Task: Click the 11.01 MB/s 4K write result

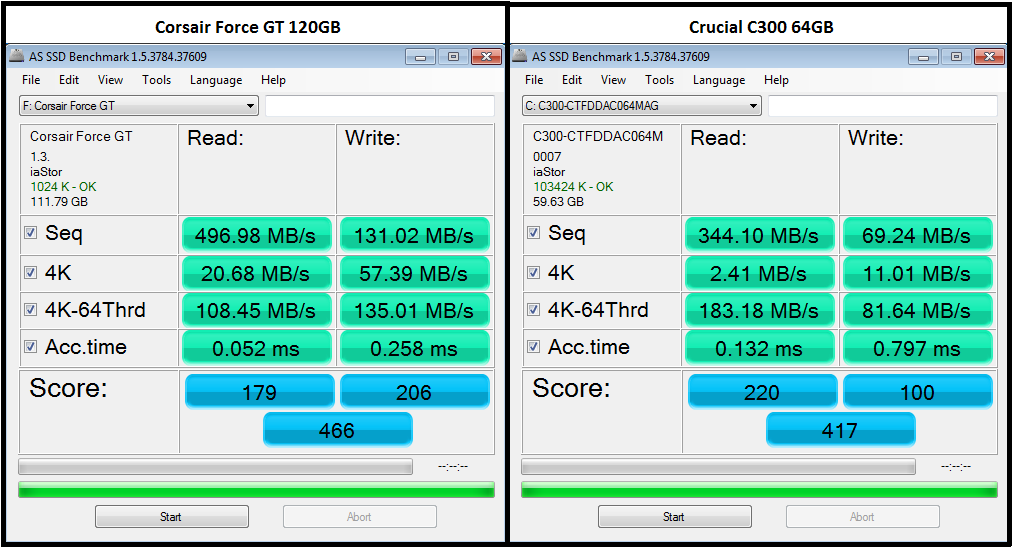Action: pyautogui.click(x=917, y=274)
